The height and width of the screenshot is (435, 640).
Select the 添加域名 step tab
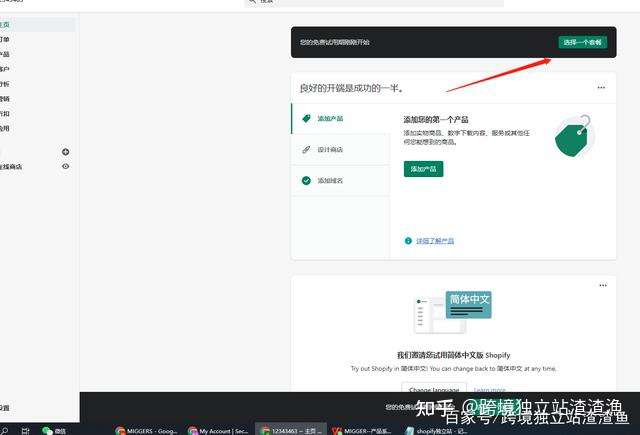pos(340,180)
